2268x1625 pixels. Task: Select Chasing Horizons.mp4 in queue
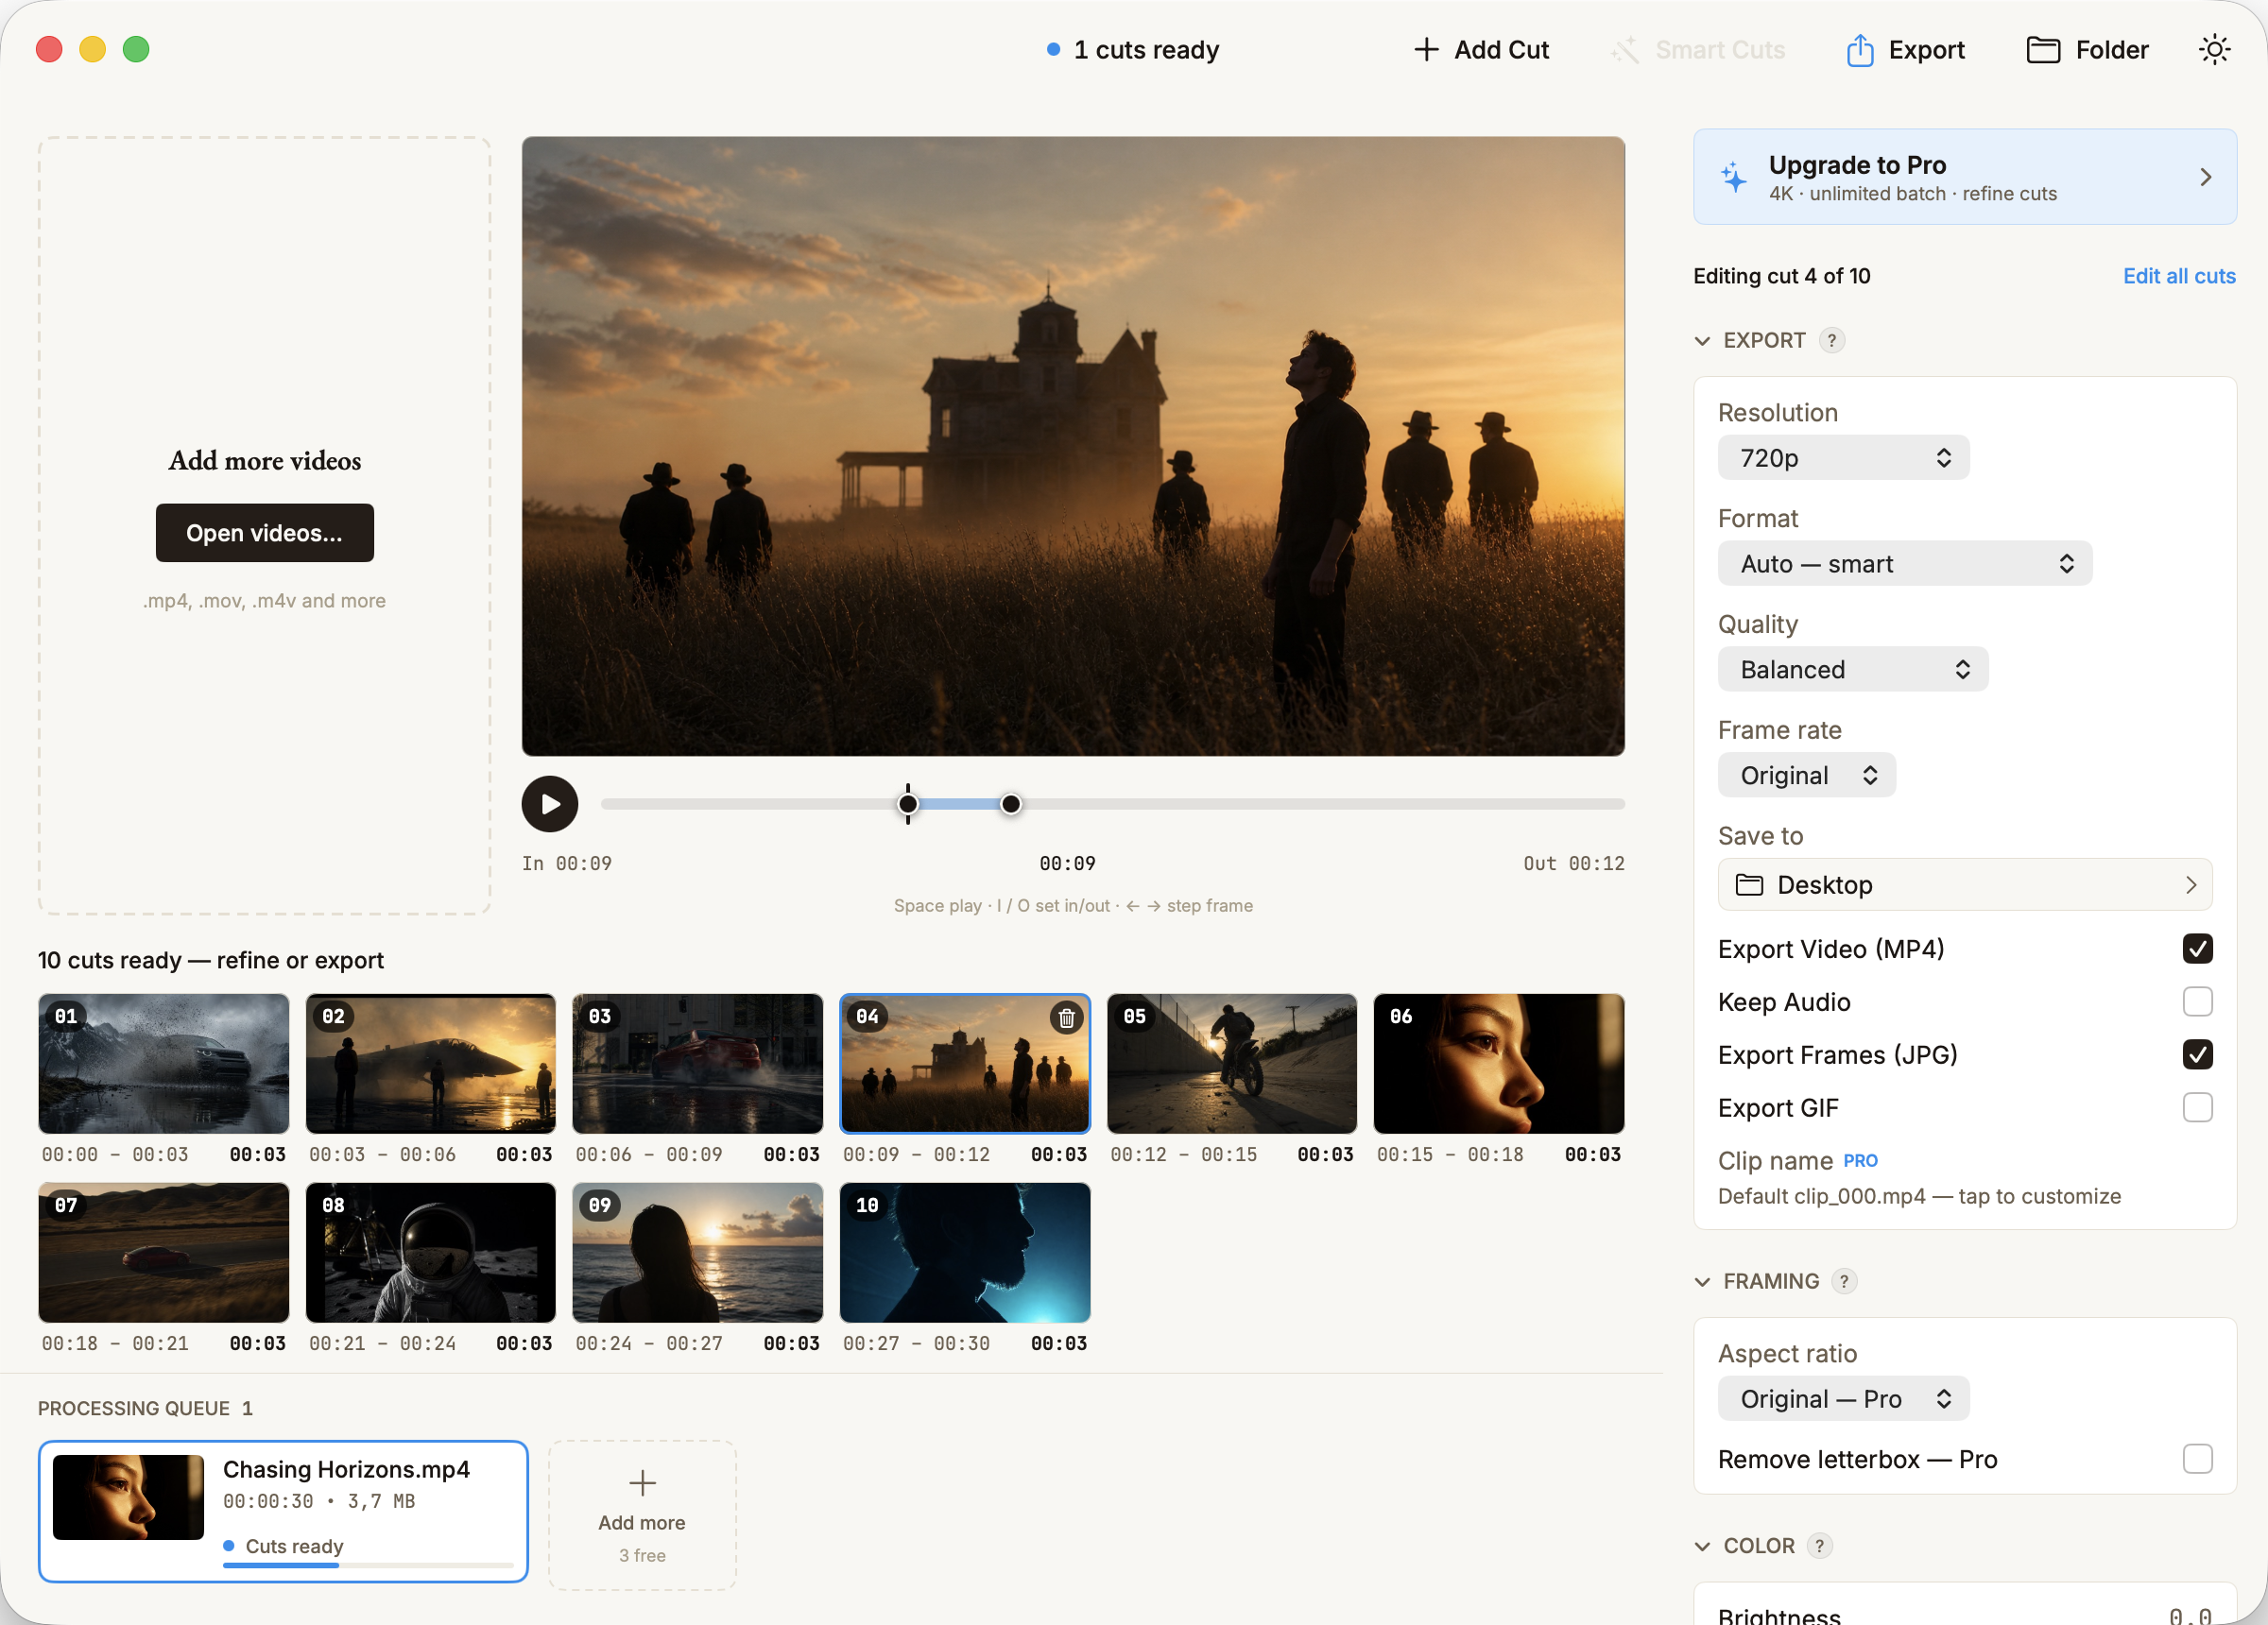tap(283, 1512)
